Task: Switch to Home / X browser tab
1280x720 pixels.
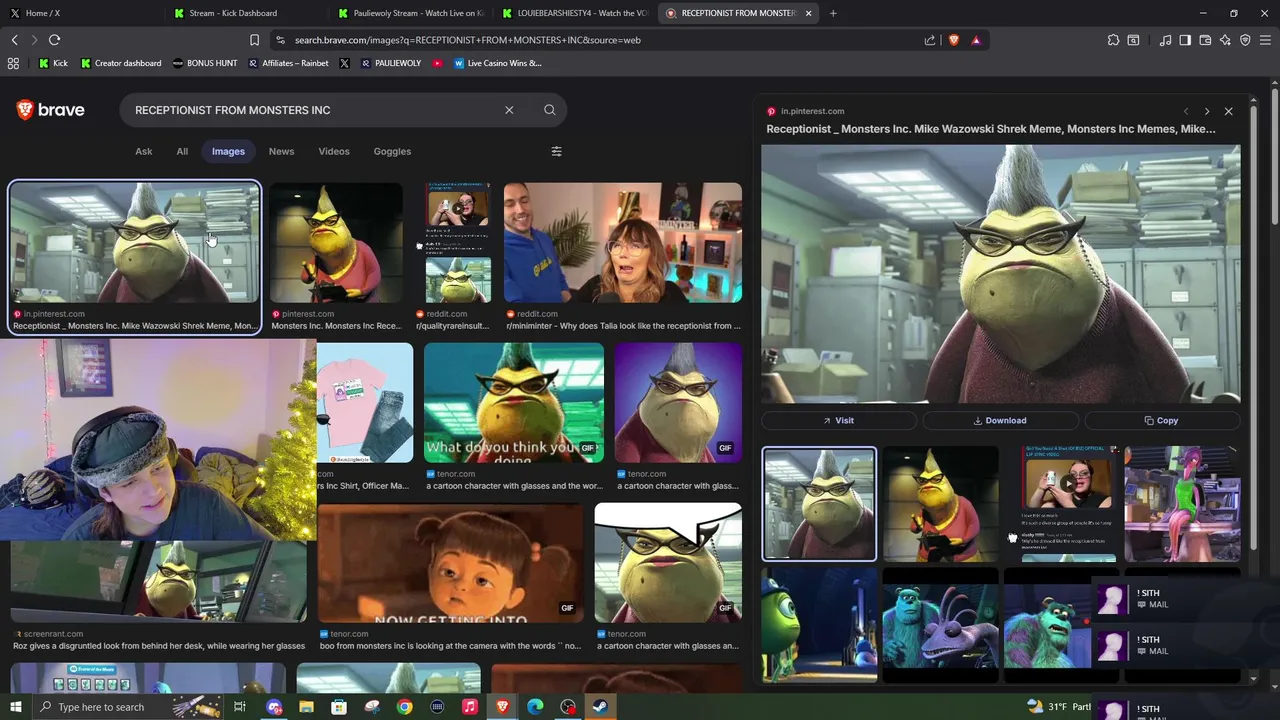Action: 80,13
